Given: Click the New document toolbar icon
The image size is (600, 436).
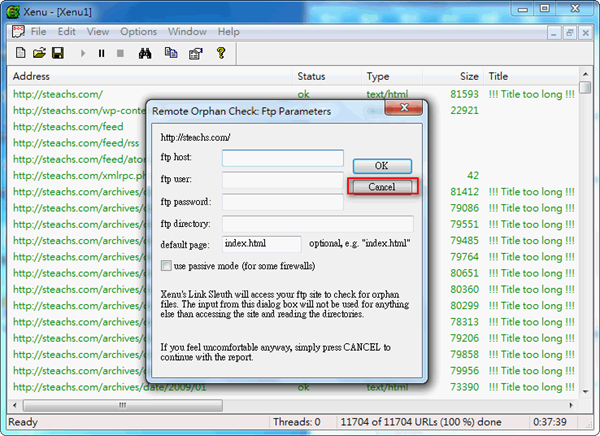Looking at the screenshot, I should [x=21, y=53].
